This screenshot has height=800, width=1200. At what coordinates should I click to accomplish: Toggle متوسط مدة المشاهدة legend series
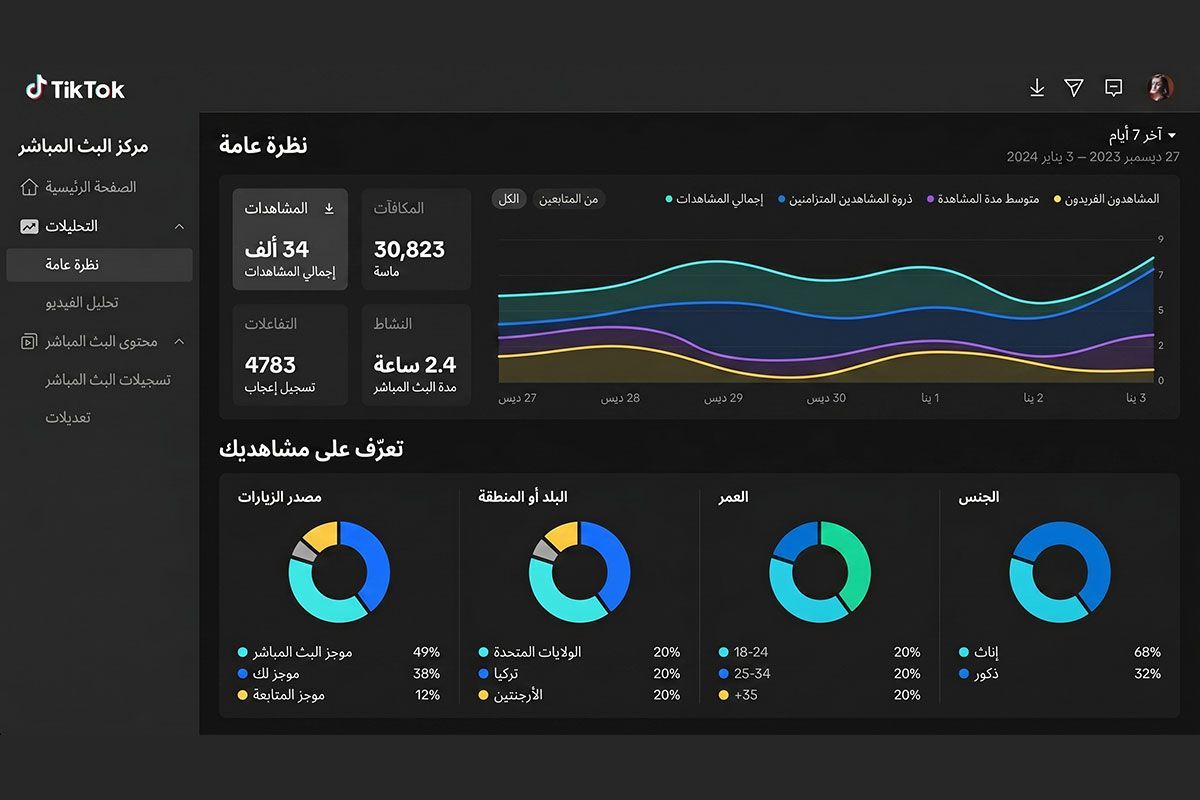(982, 199)
